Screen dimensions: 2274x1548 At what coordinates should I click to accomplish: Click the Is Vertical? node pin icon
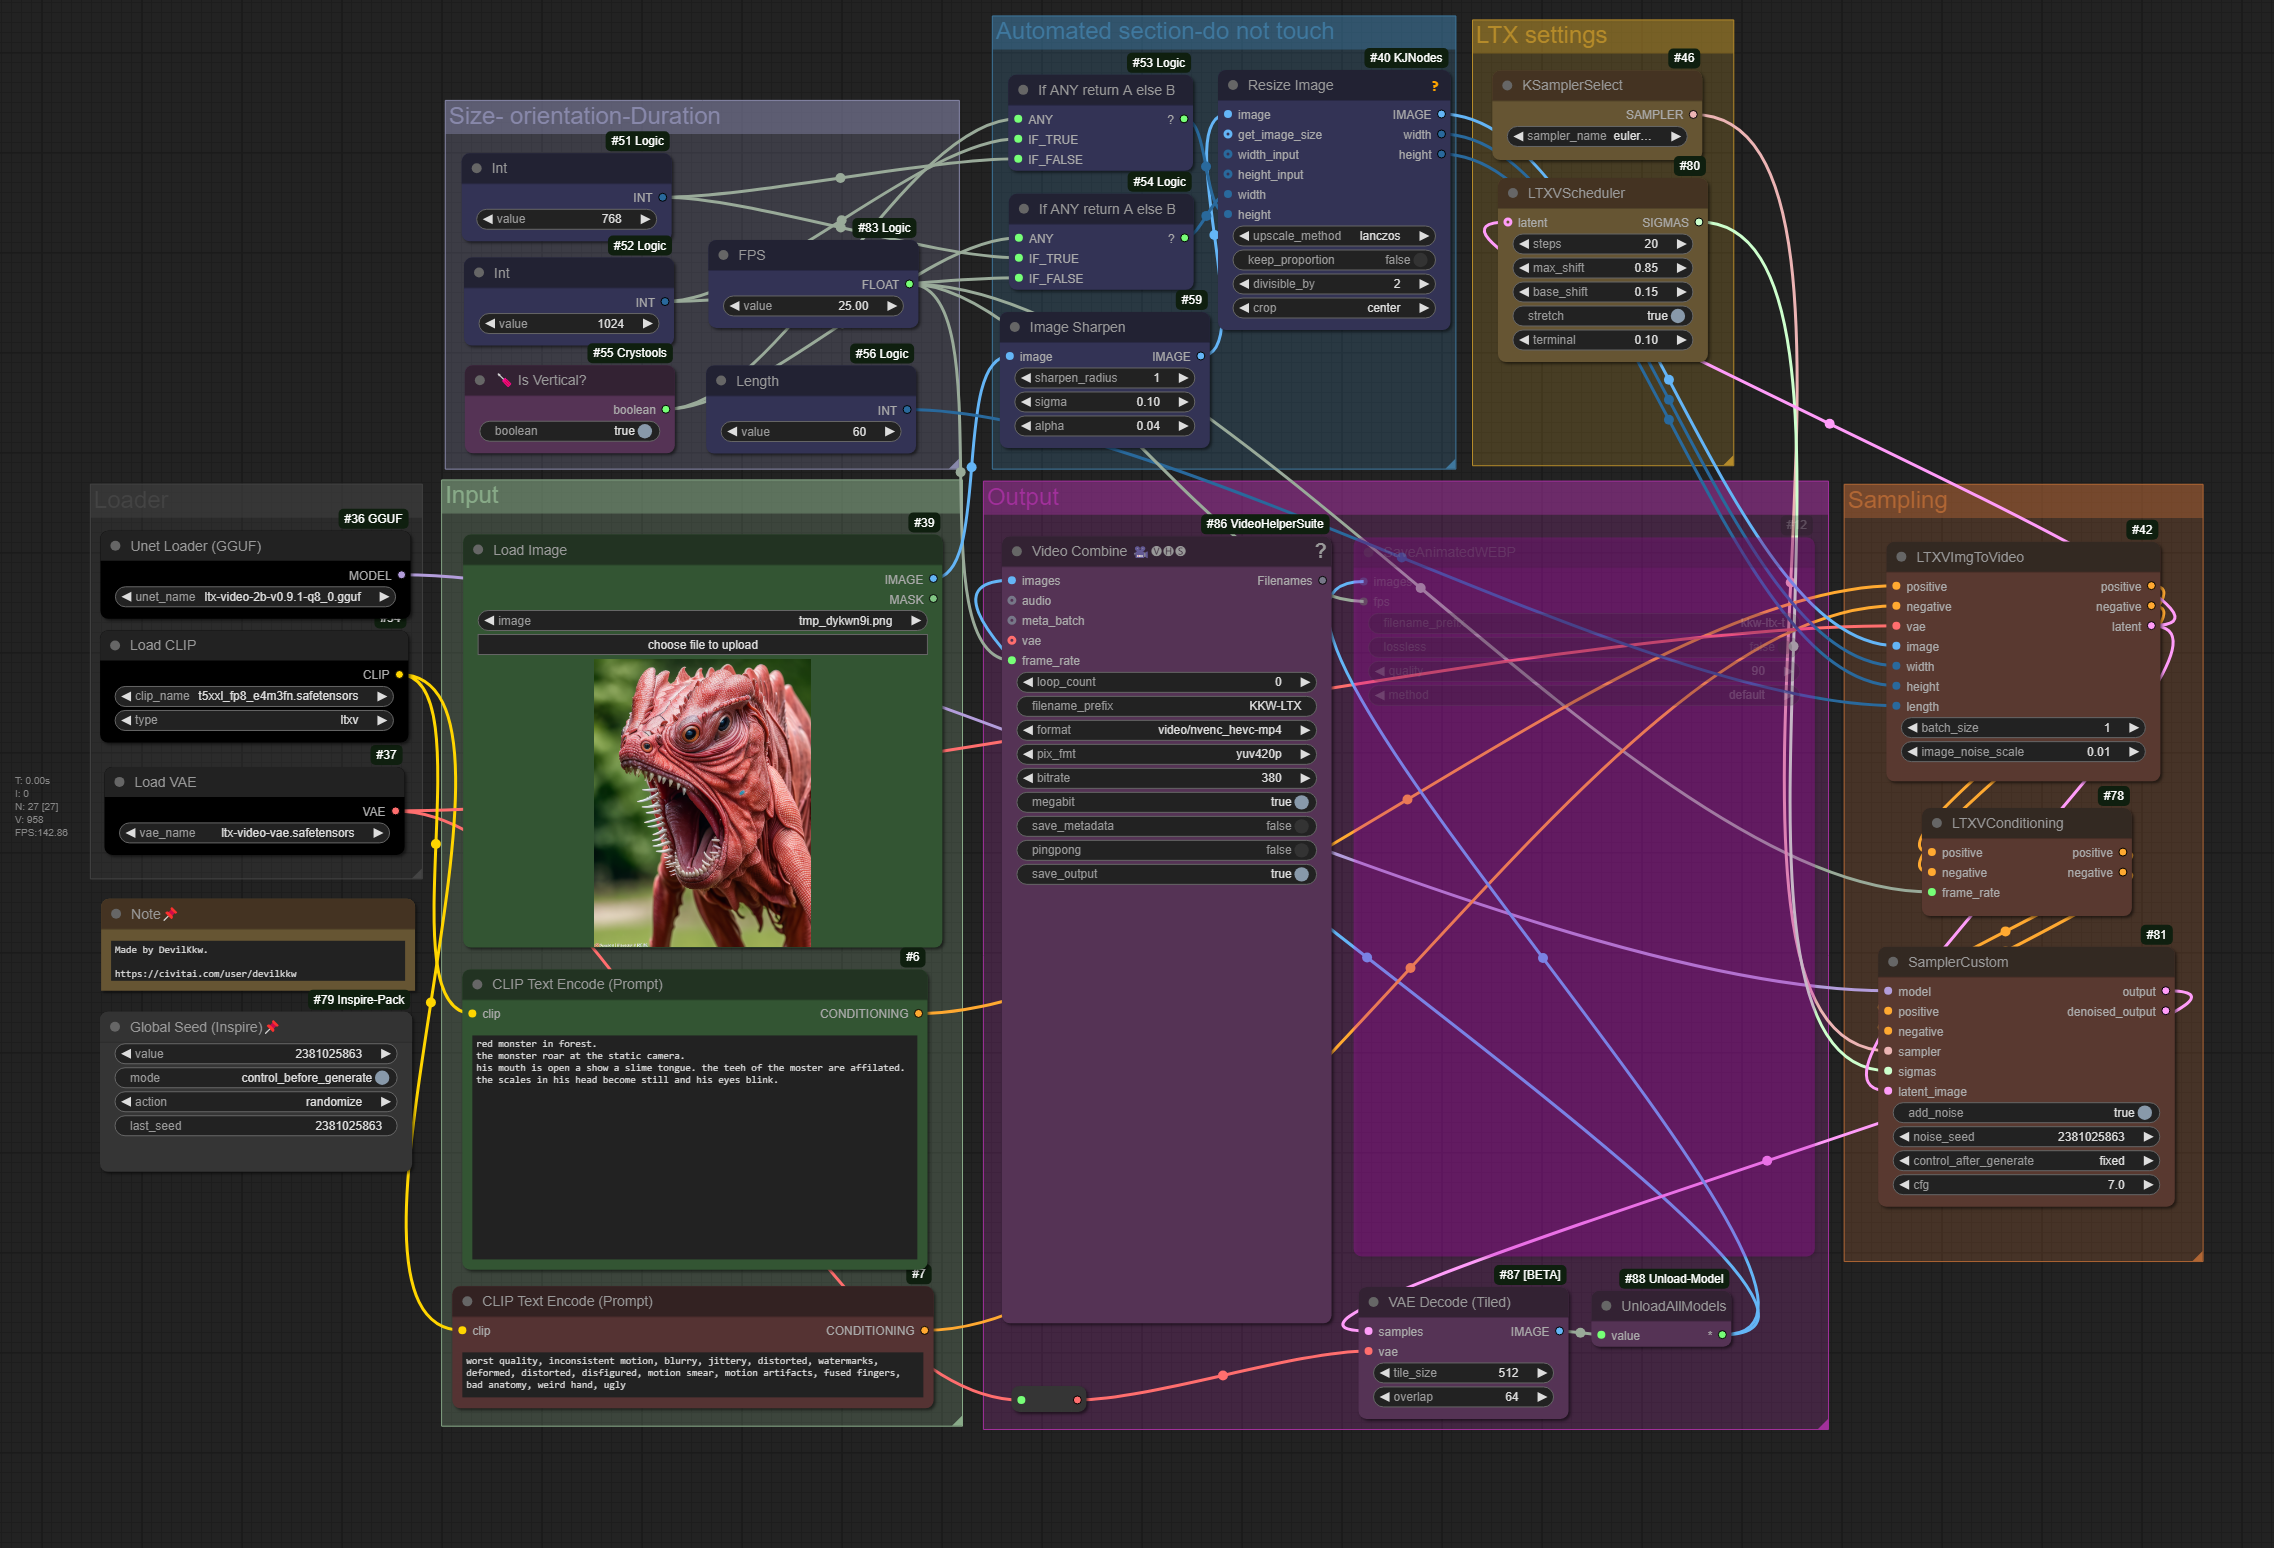click(504, 380)
